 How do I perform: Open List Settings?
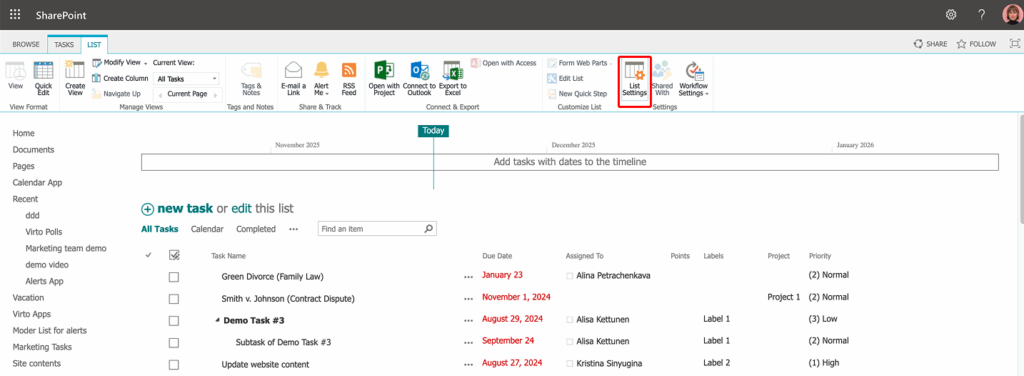click(x=635, y=80)
